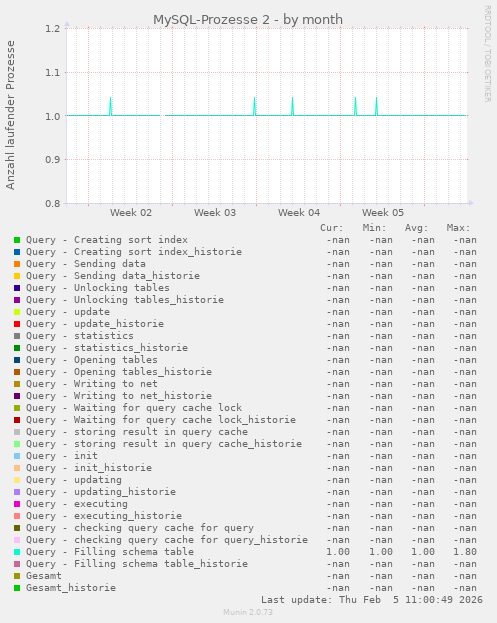This screenshot has height=623, width=497.
Task: Click the legend label Query - init_historie
Action: (89, 468)
